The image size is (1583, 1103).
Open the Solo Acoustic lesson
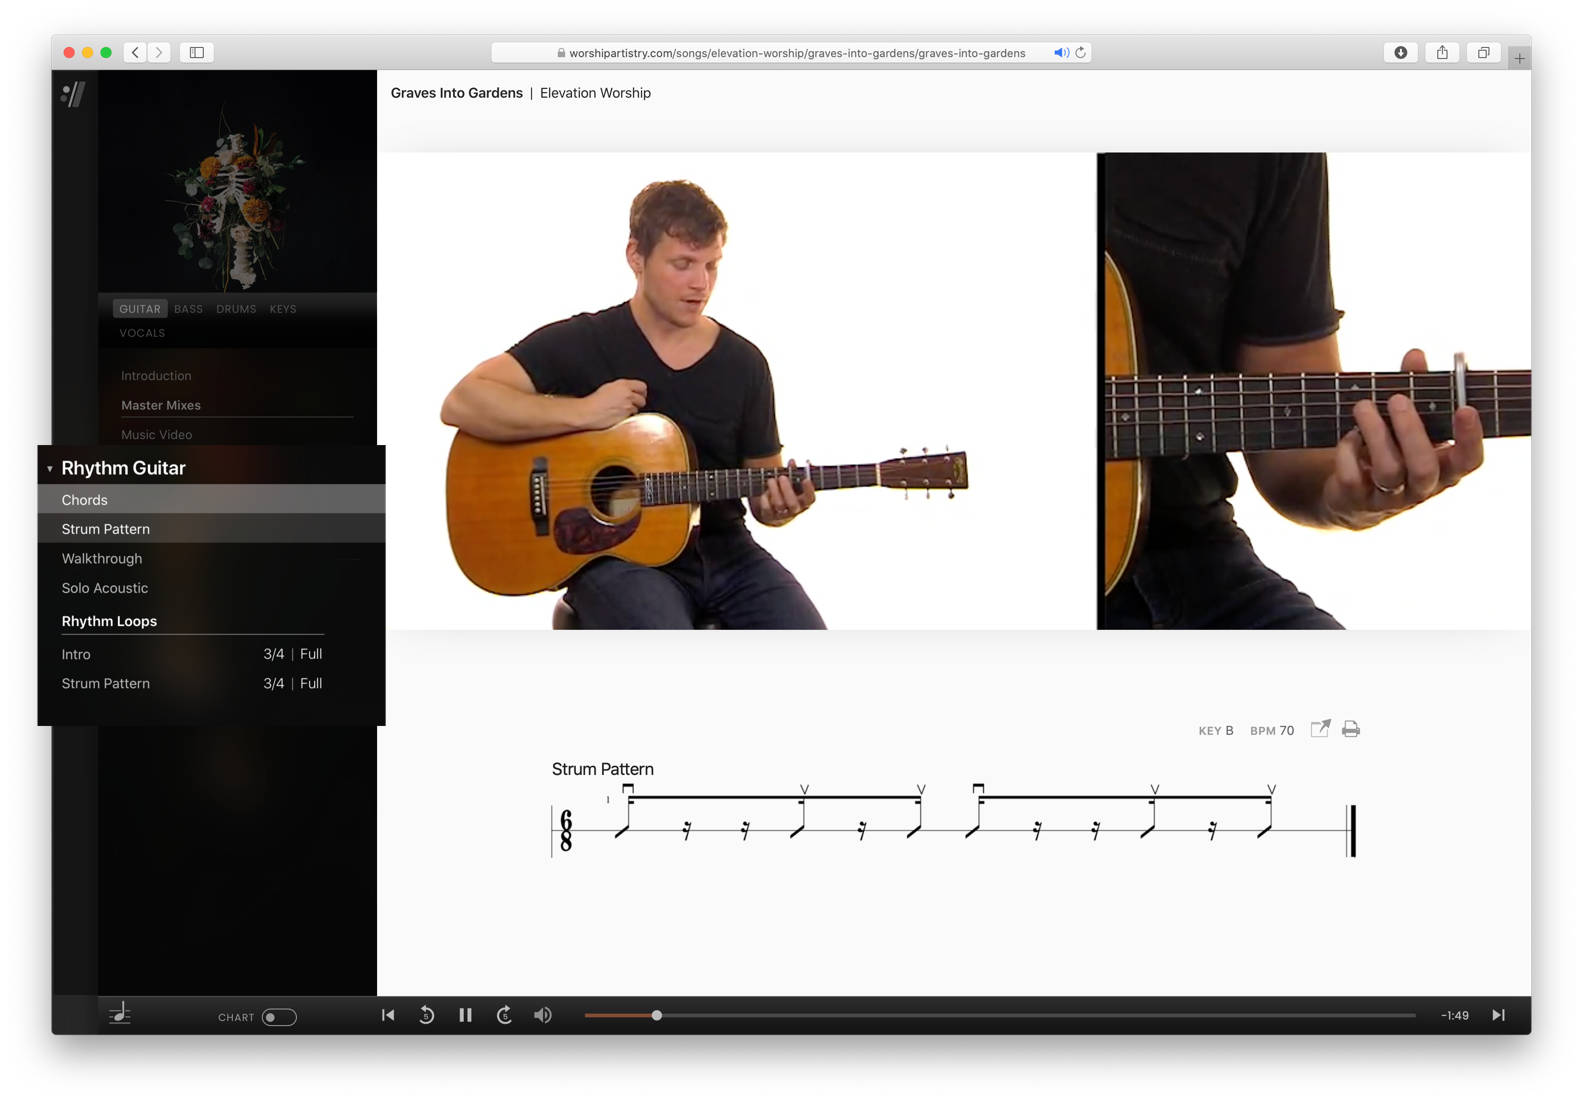tap(105, 588)
